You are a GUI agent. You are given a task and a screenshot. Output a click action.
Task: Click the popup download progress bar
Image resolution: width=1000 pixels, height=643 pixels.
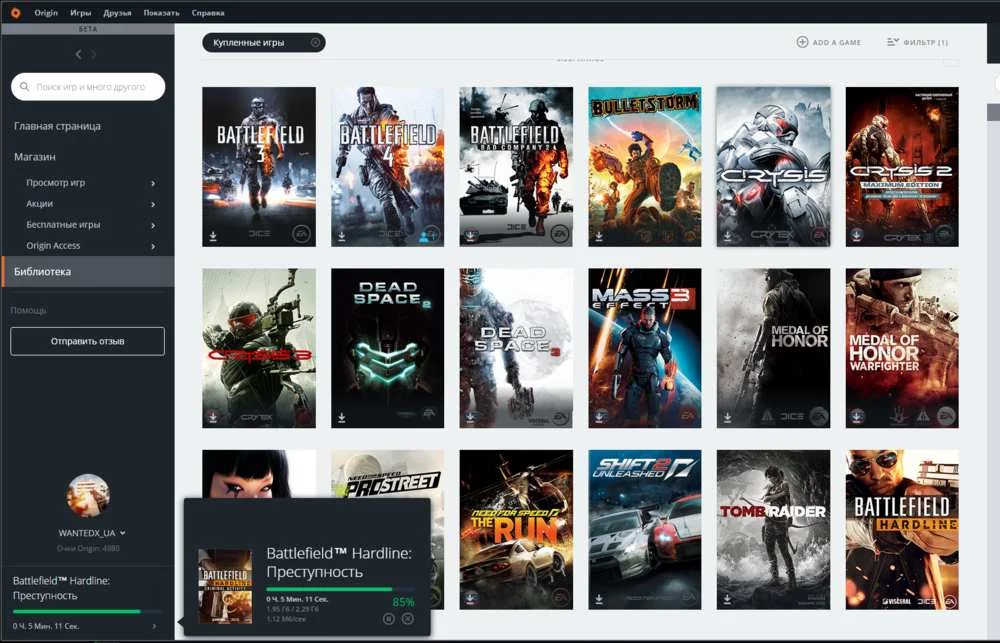coord(340,589)
